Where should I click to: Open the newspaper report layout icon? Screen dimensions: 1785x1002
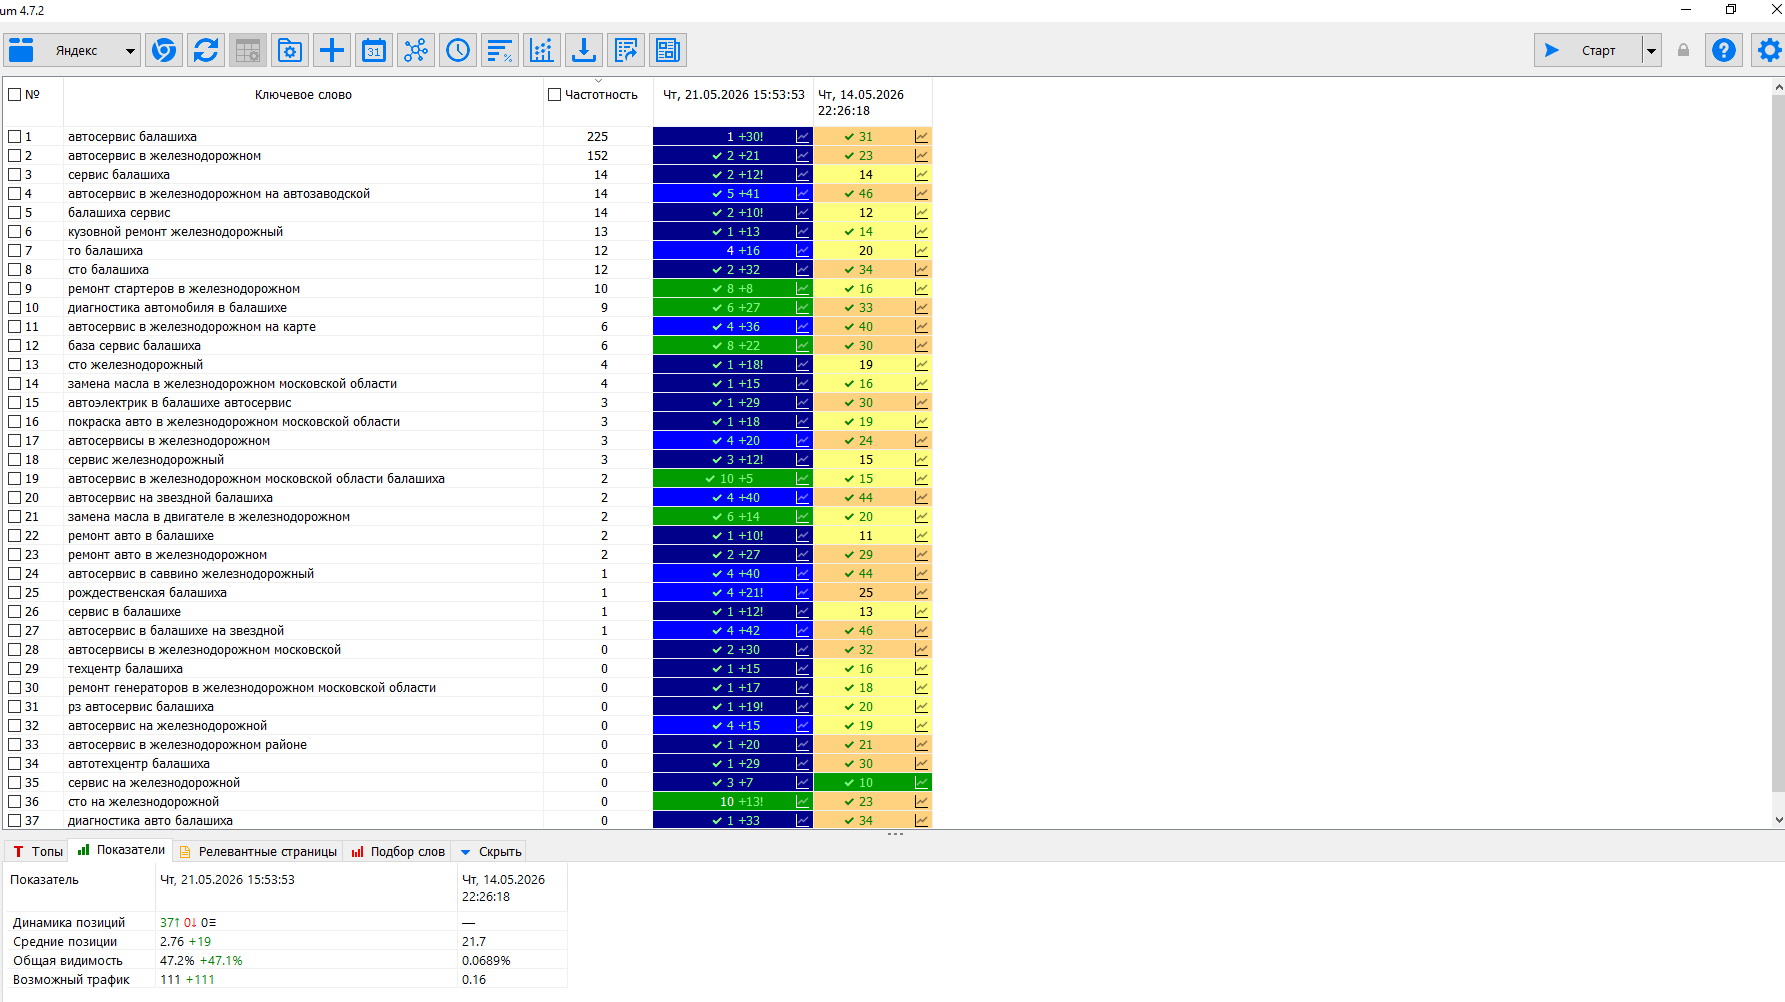(668, 50)
